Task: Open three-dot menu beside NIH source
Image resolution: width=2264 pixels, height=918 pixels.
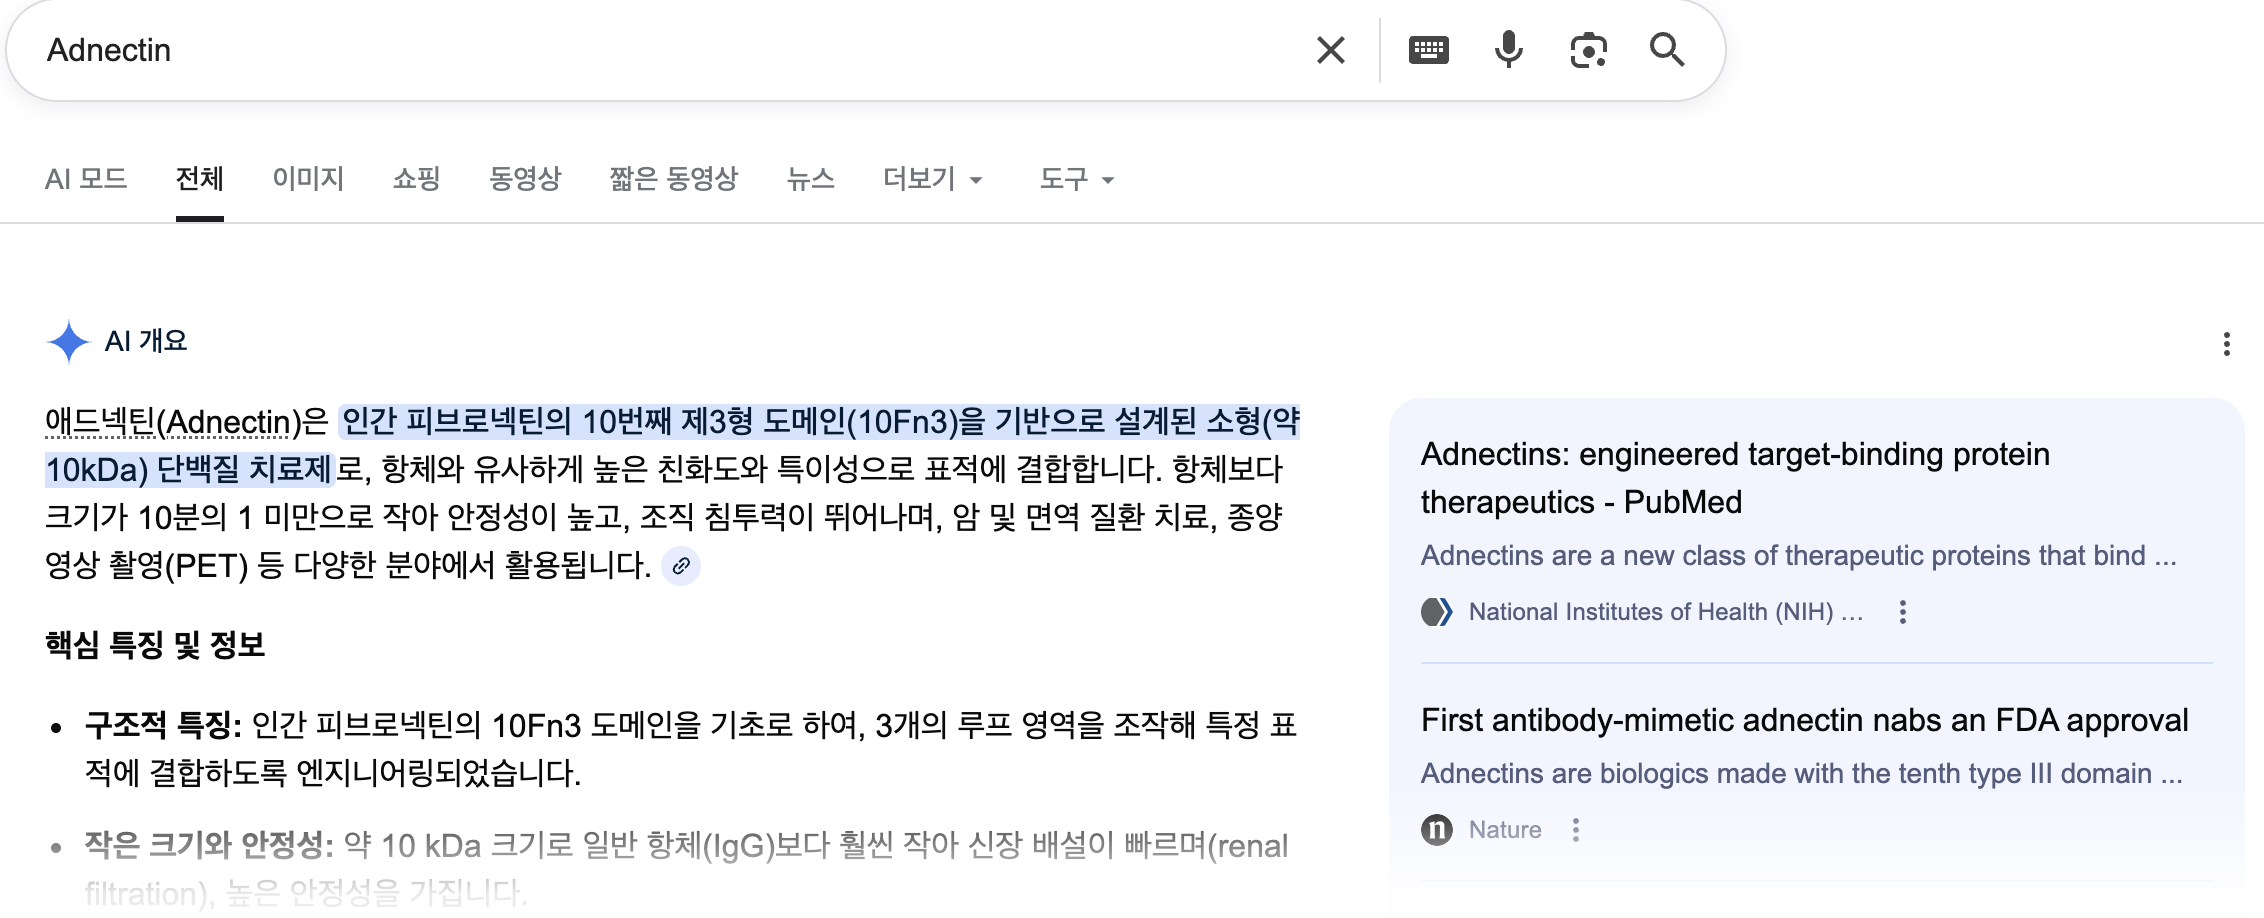Action: coord(1902,612)
